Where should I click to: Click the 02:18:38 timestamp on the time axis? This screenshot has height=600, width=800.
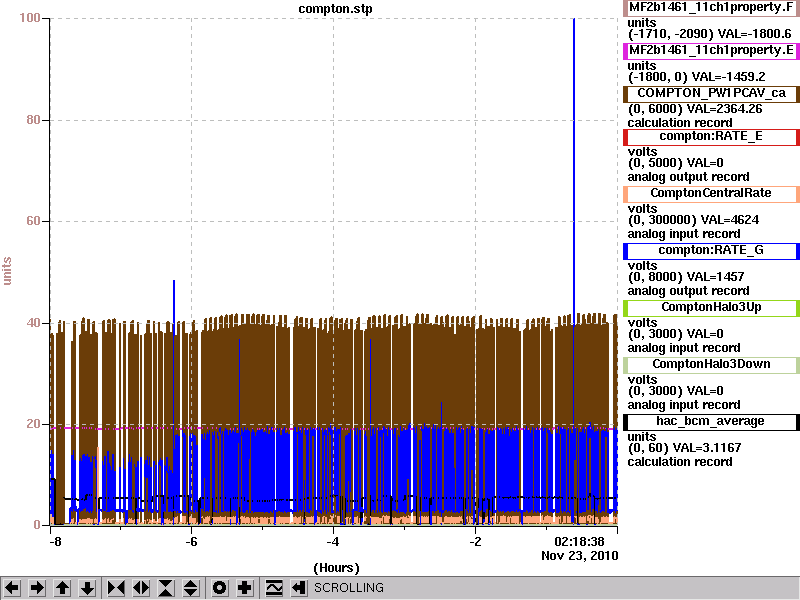[579, 541]
